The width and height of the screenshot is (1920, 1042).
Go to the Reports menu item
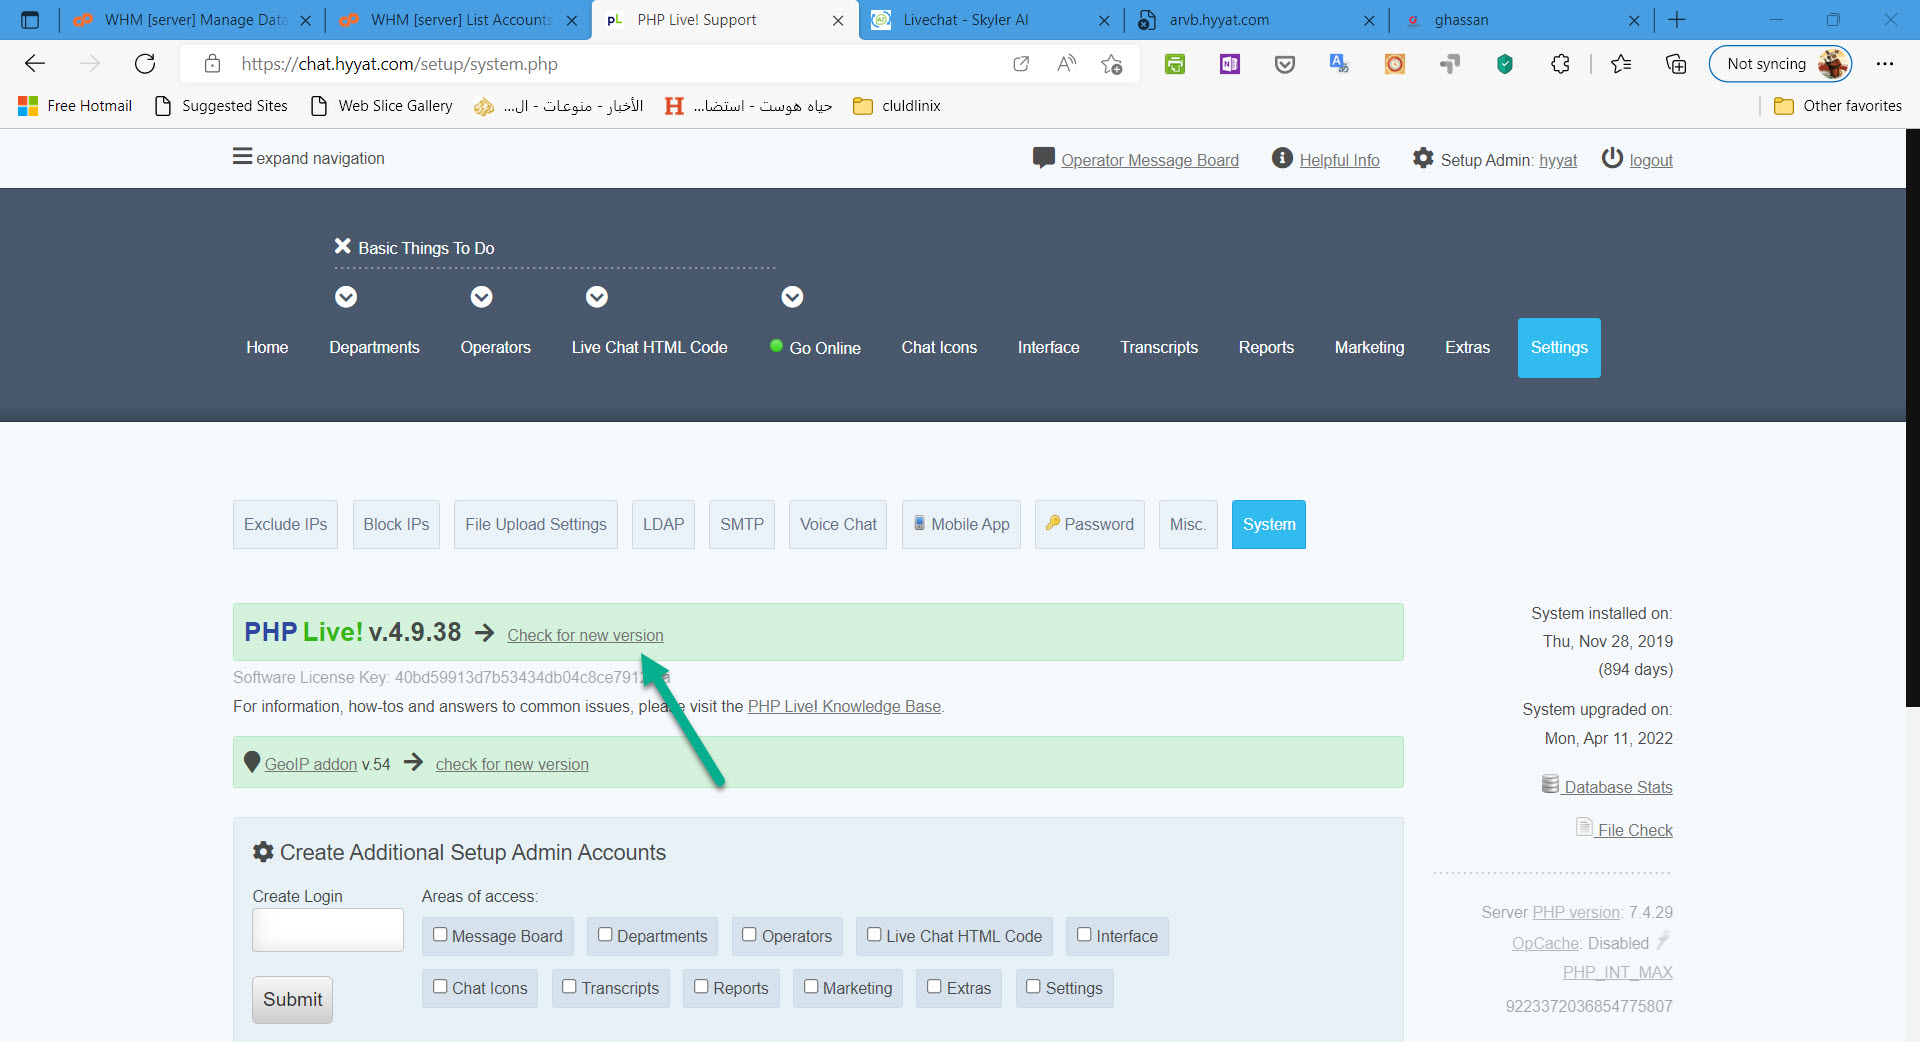[1266, 348]
